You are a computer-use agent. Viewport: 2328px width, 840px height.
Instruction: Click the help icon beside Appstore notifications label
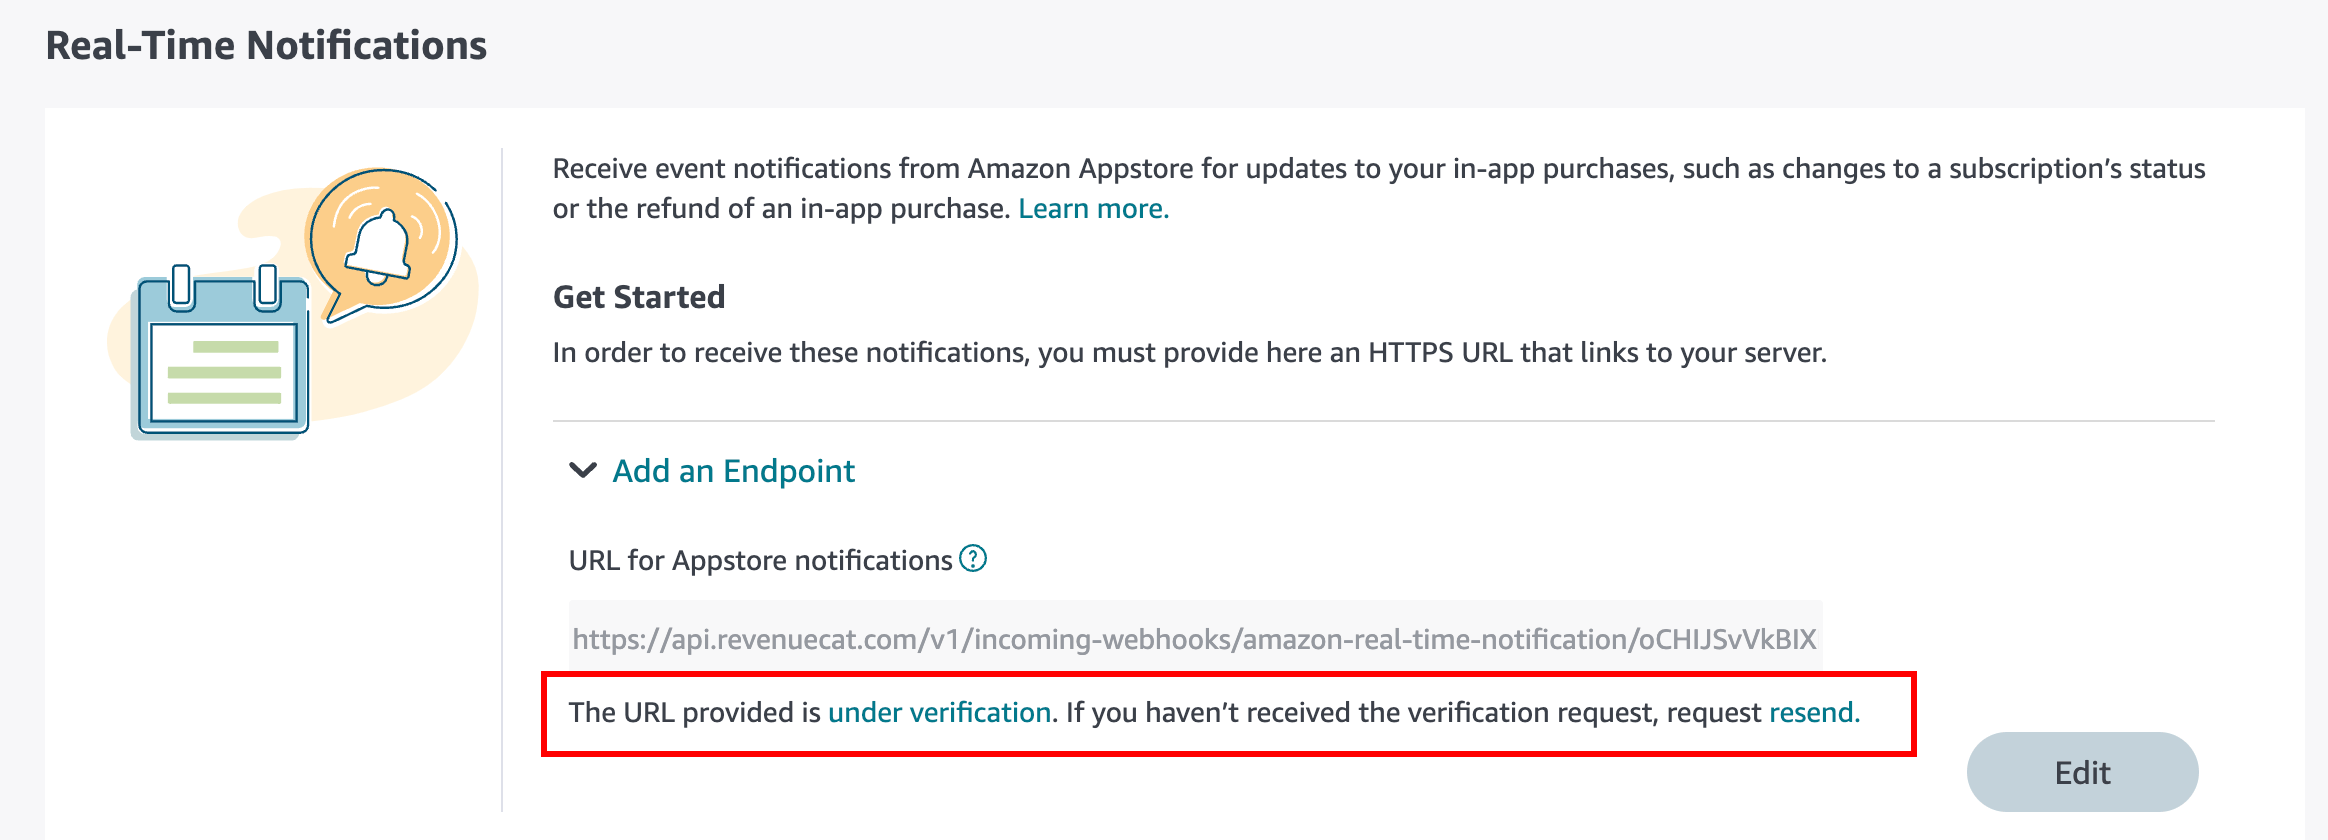tap(973, 558)
